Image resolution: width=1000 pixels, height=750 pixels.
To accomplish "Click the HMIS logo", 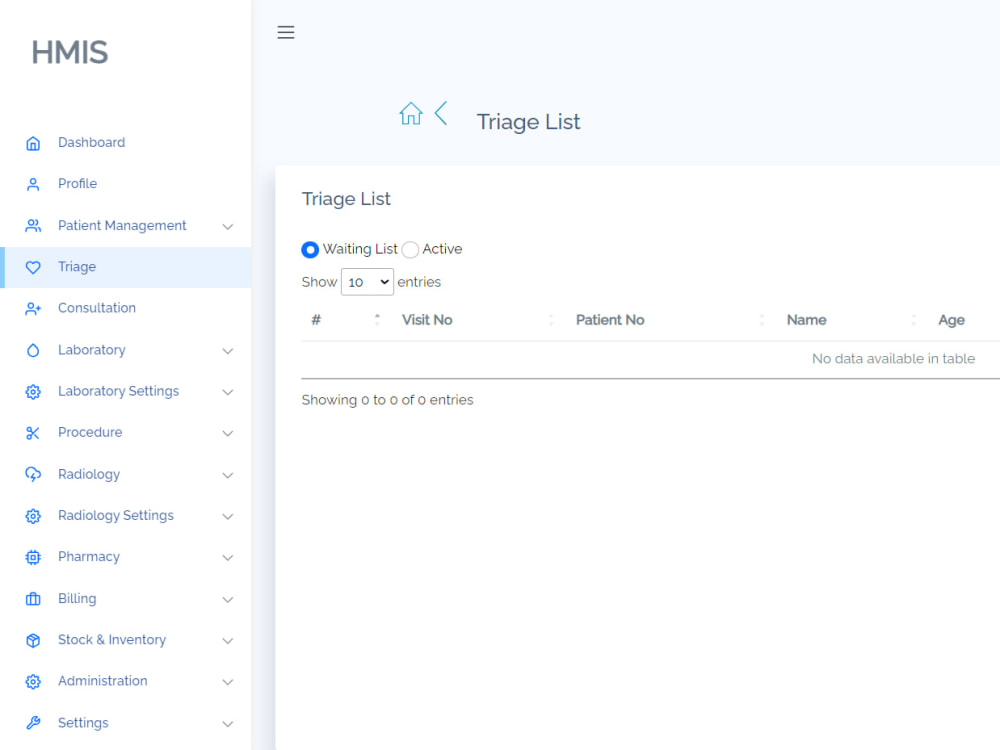I will pyautogui.click(x=70, y=52).
